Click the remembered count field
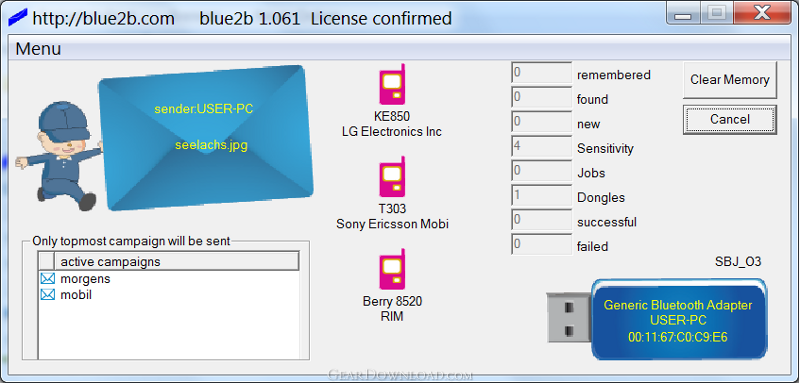Screen dimensions: 800x383 pyautogui.click(x=541, y=72)
